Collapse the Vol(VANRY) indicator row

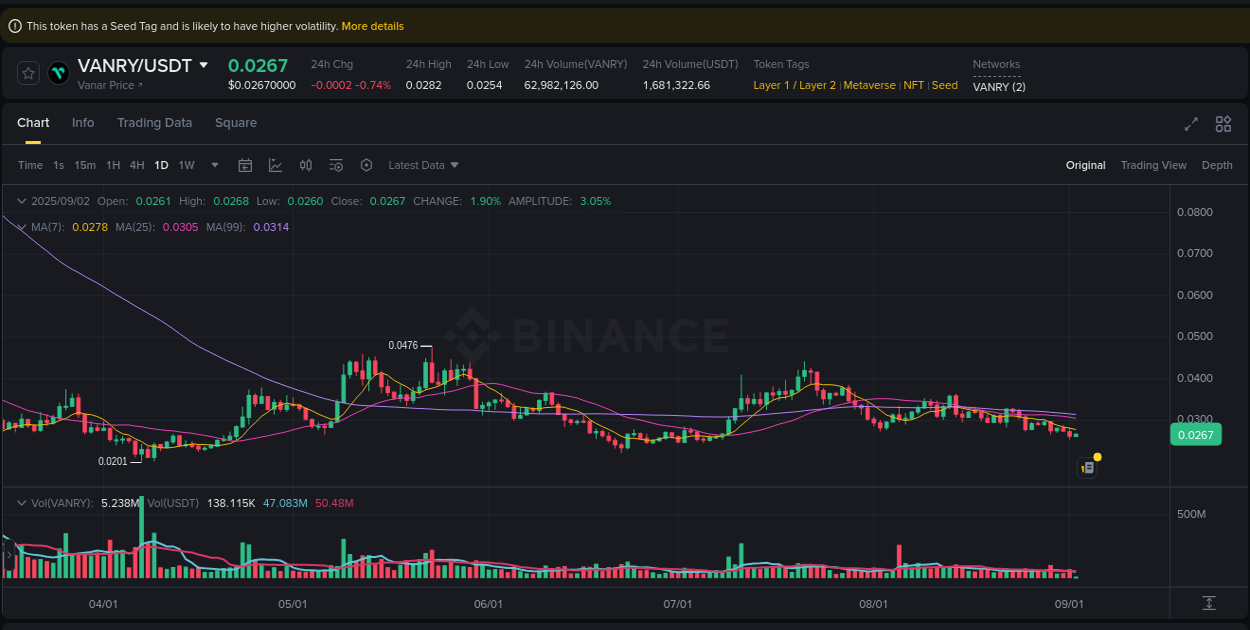(20, 503)
